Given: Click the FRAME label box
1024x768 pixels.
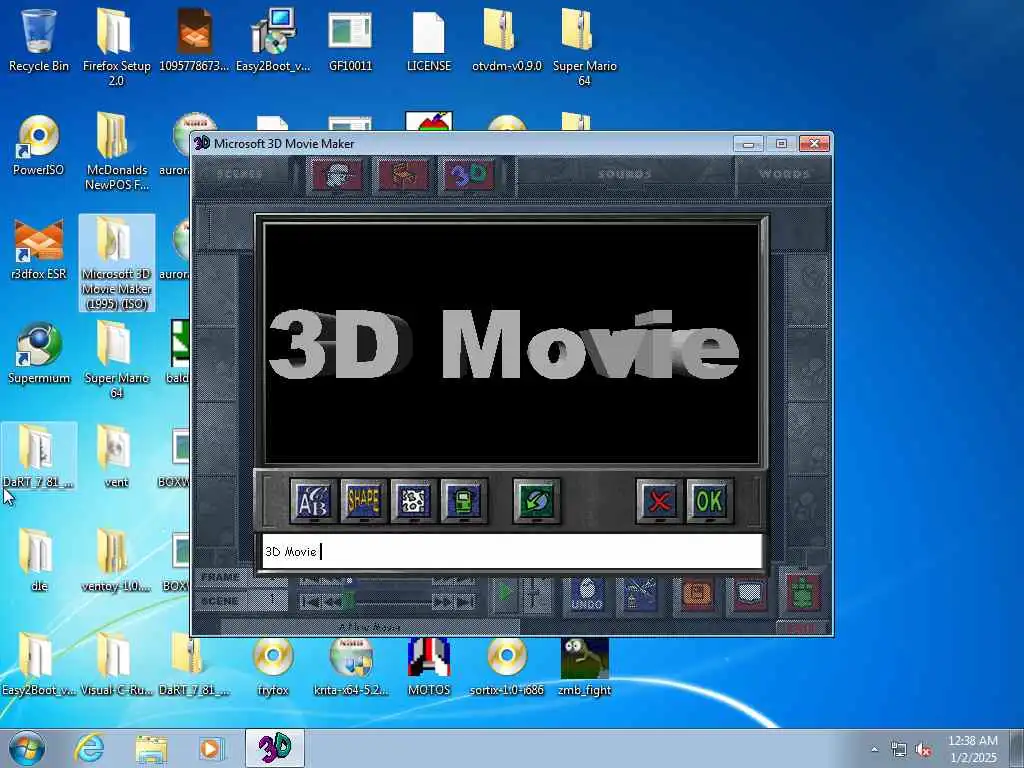Looking at the screenshot, I should pyautogui.click(x=220, y=577).
